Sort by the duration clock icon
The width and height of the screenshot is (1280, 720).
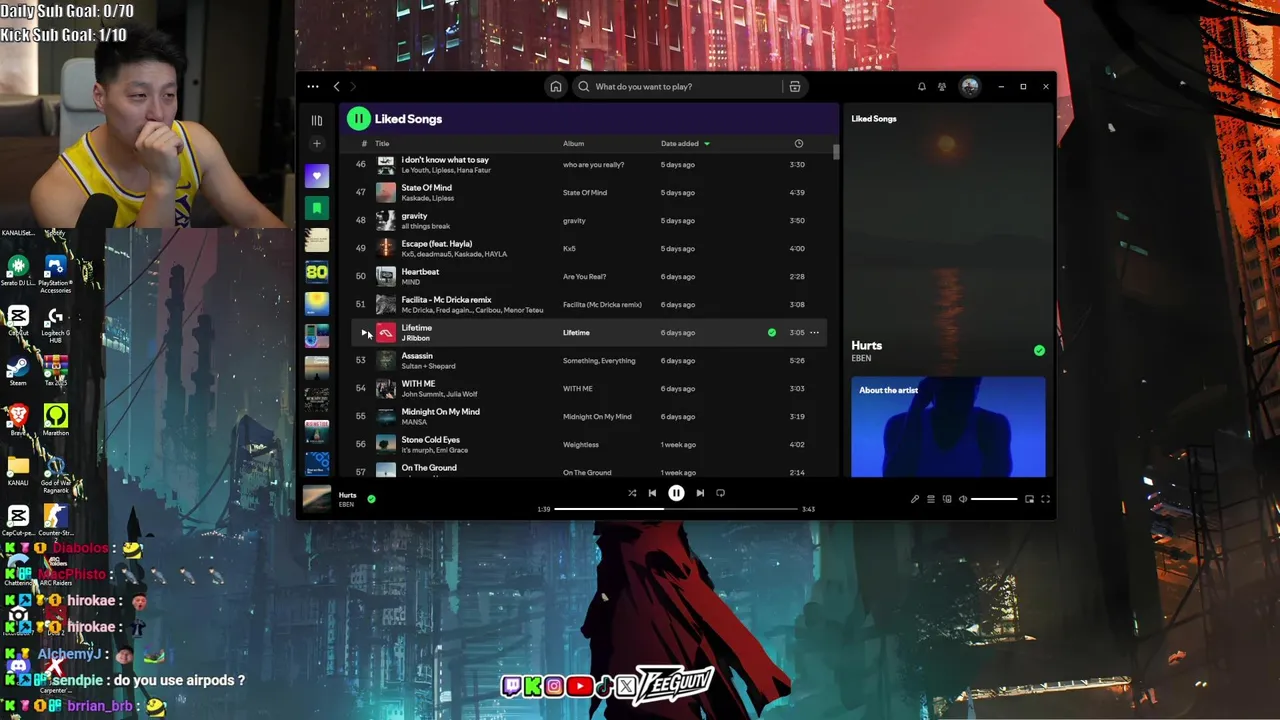pos(798,143)
